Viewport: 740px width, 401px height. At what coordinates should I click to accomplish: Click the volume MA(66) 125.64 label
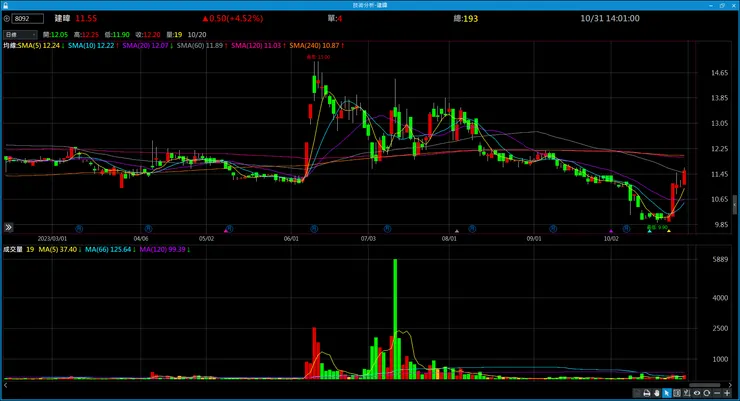coord(110,249)
